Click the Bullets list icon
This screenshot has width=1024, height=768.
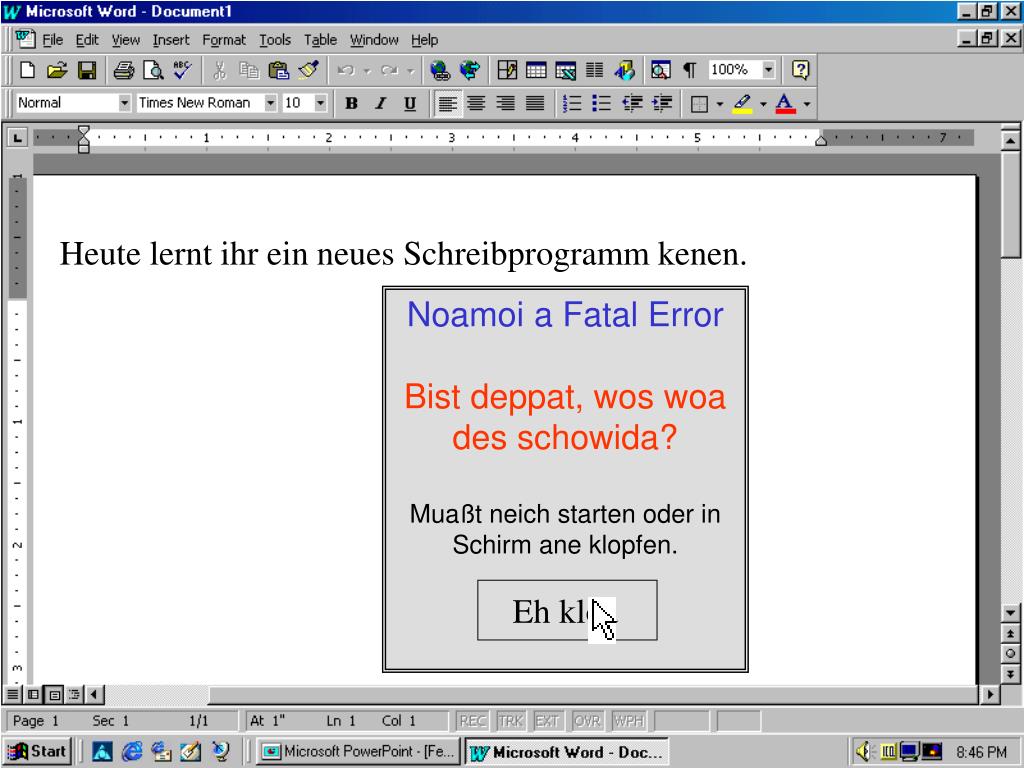[601, 103]
